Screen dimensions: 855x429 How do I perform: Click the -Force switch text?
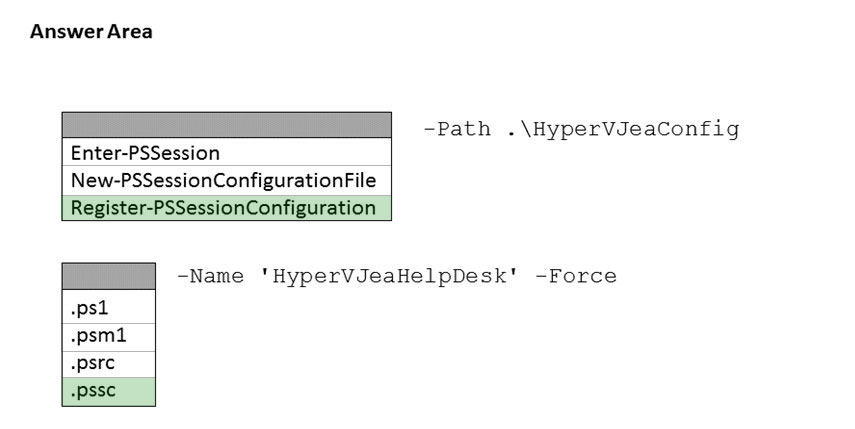577,276
